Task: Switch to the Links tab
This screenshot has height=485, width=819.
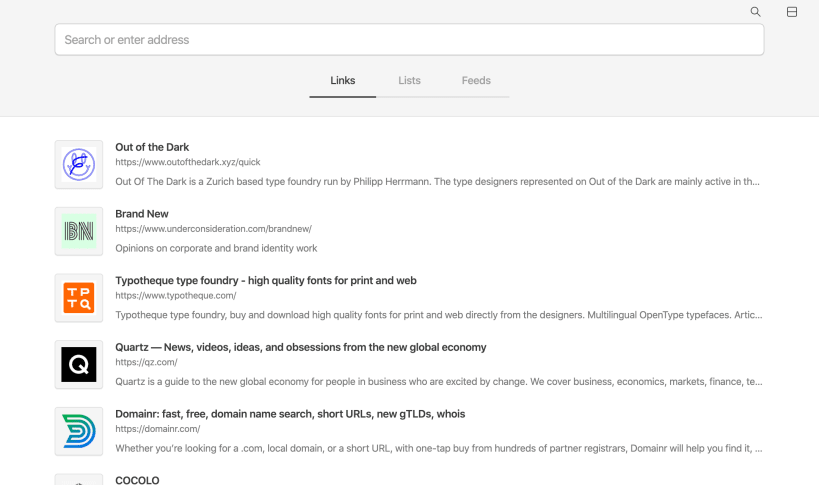Action: [x=343, y=80]
